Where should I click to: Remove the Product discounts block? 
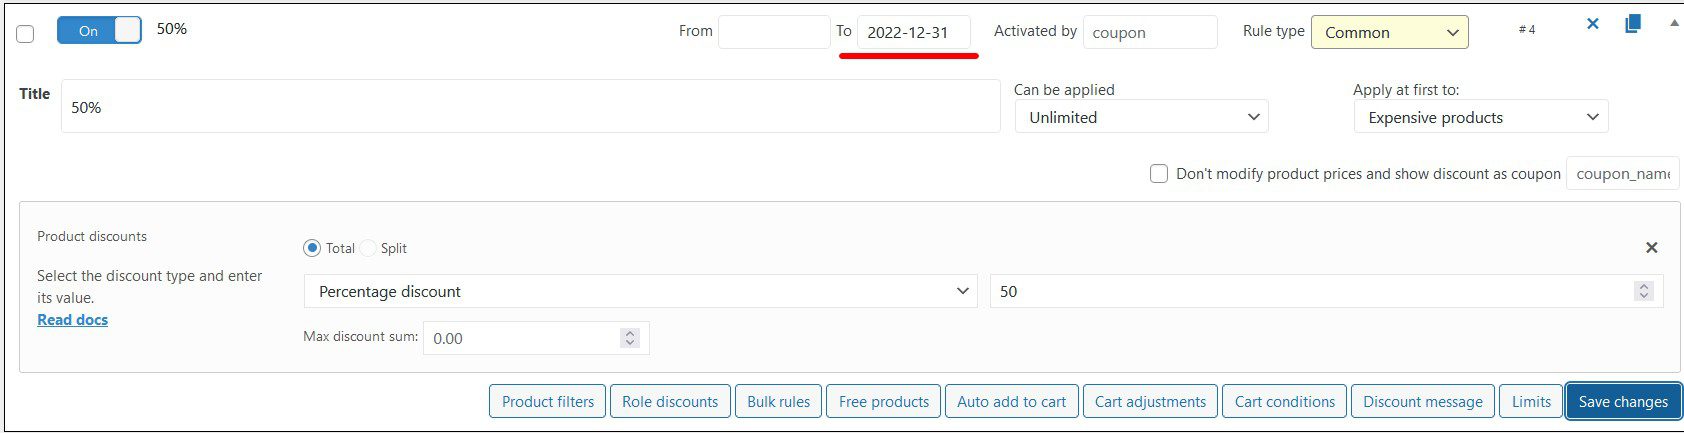click(x=1651, y=248)
